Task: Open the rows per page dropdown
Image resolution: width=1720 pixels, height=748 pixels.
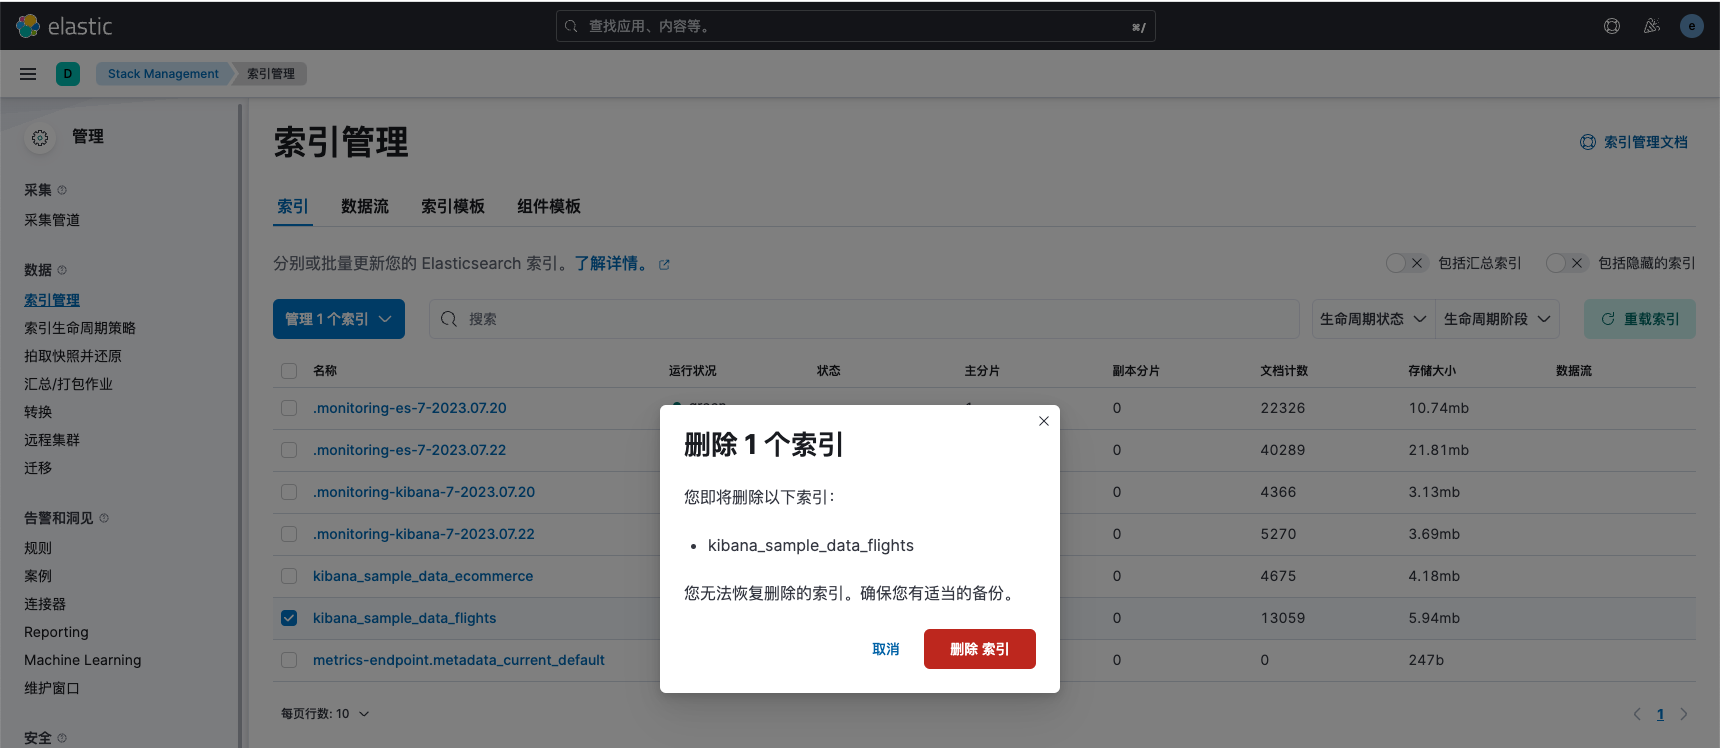Action: (325, 714)
